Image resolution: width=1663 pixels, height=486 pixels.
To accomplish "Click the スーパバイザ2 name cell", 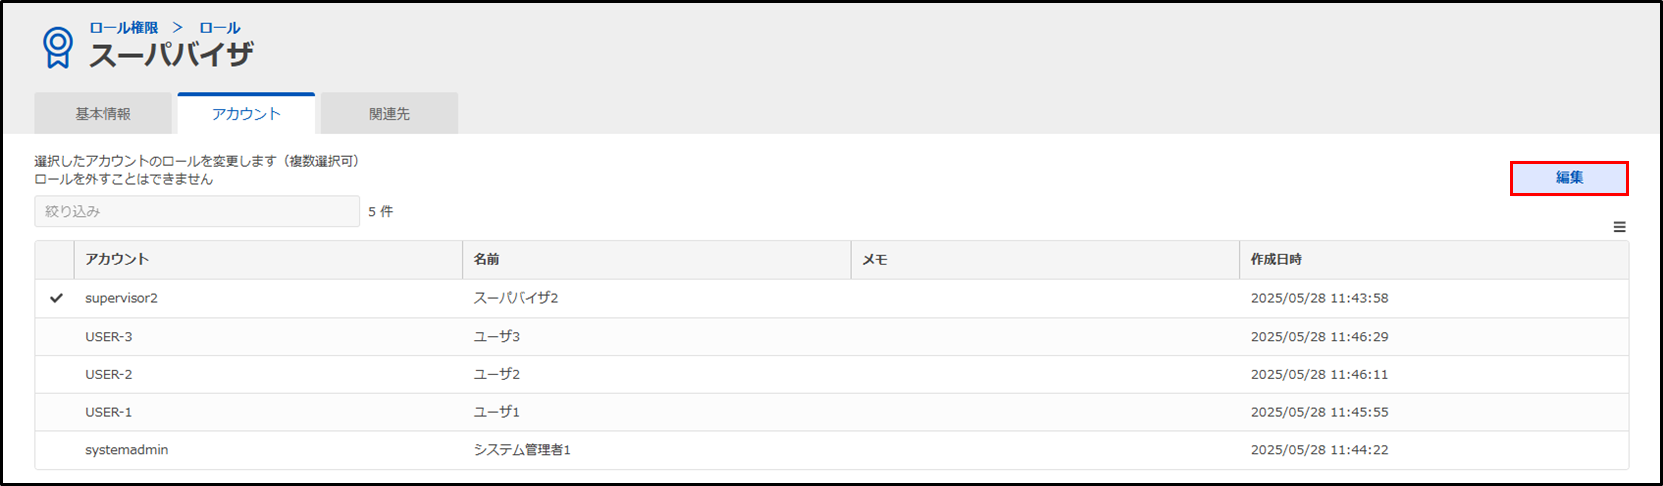I will (x=657, y=298).
